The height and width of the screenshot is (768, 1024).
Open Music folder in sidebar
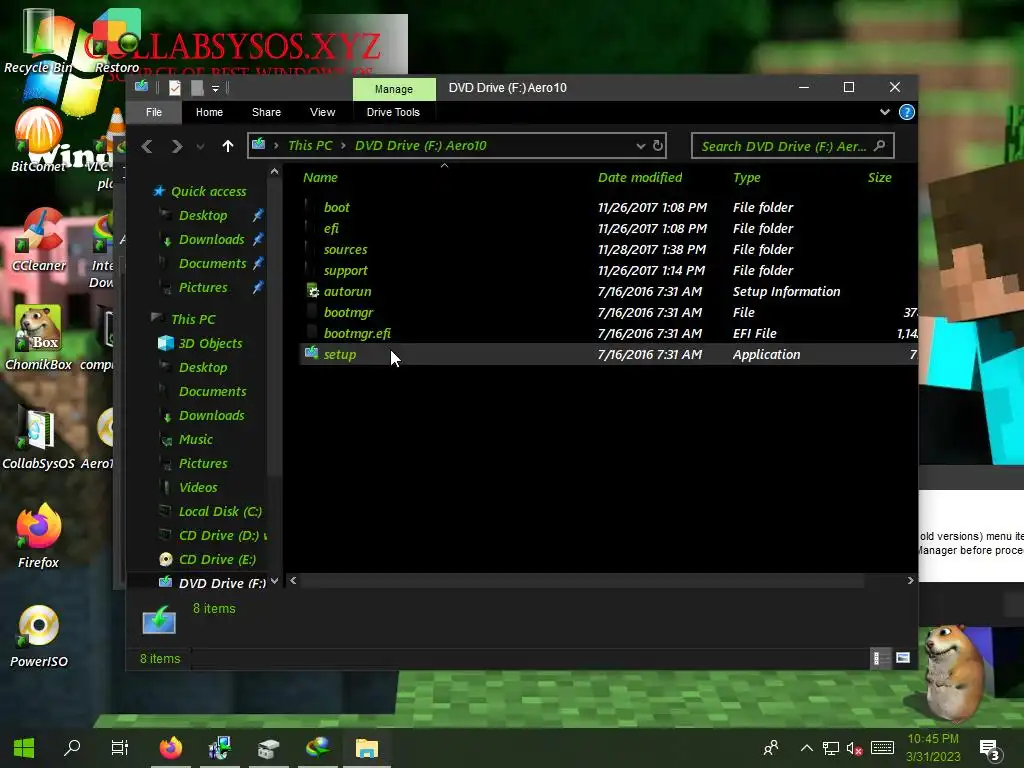point(195,440)
